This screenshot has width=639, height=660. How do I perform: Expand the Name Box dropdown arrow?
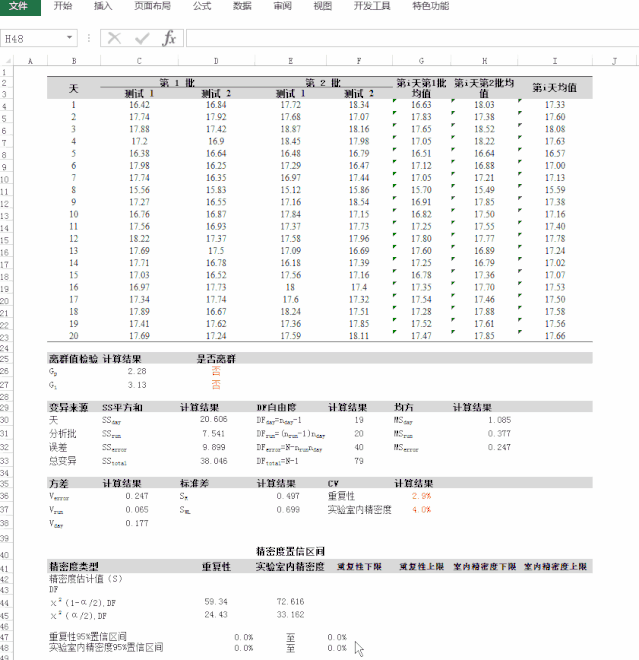(70, 38)
